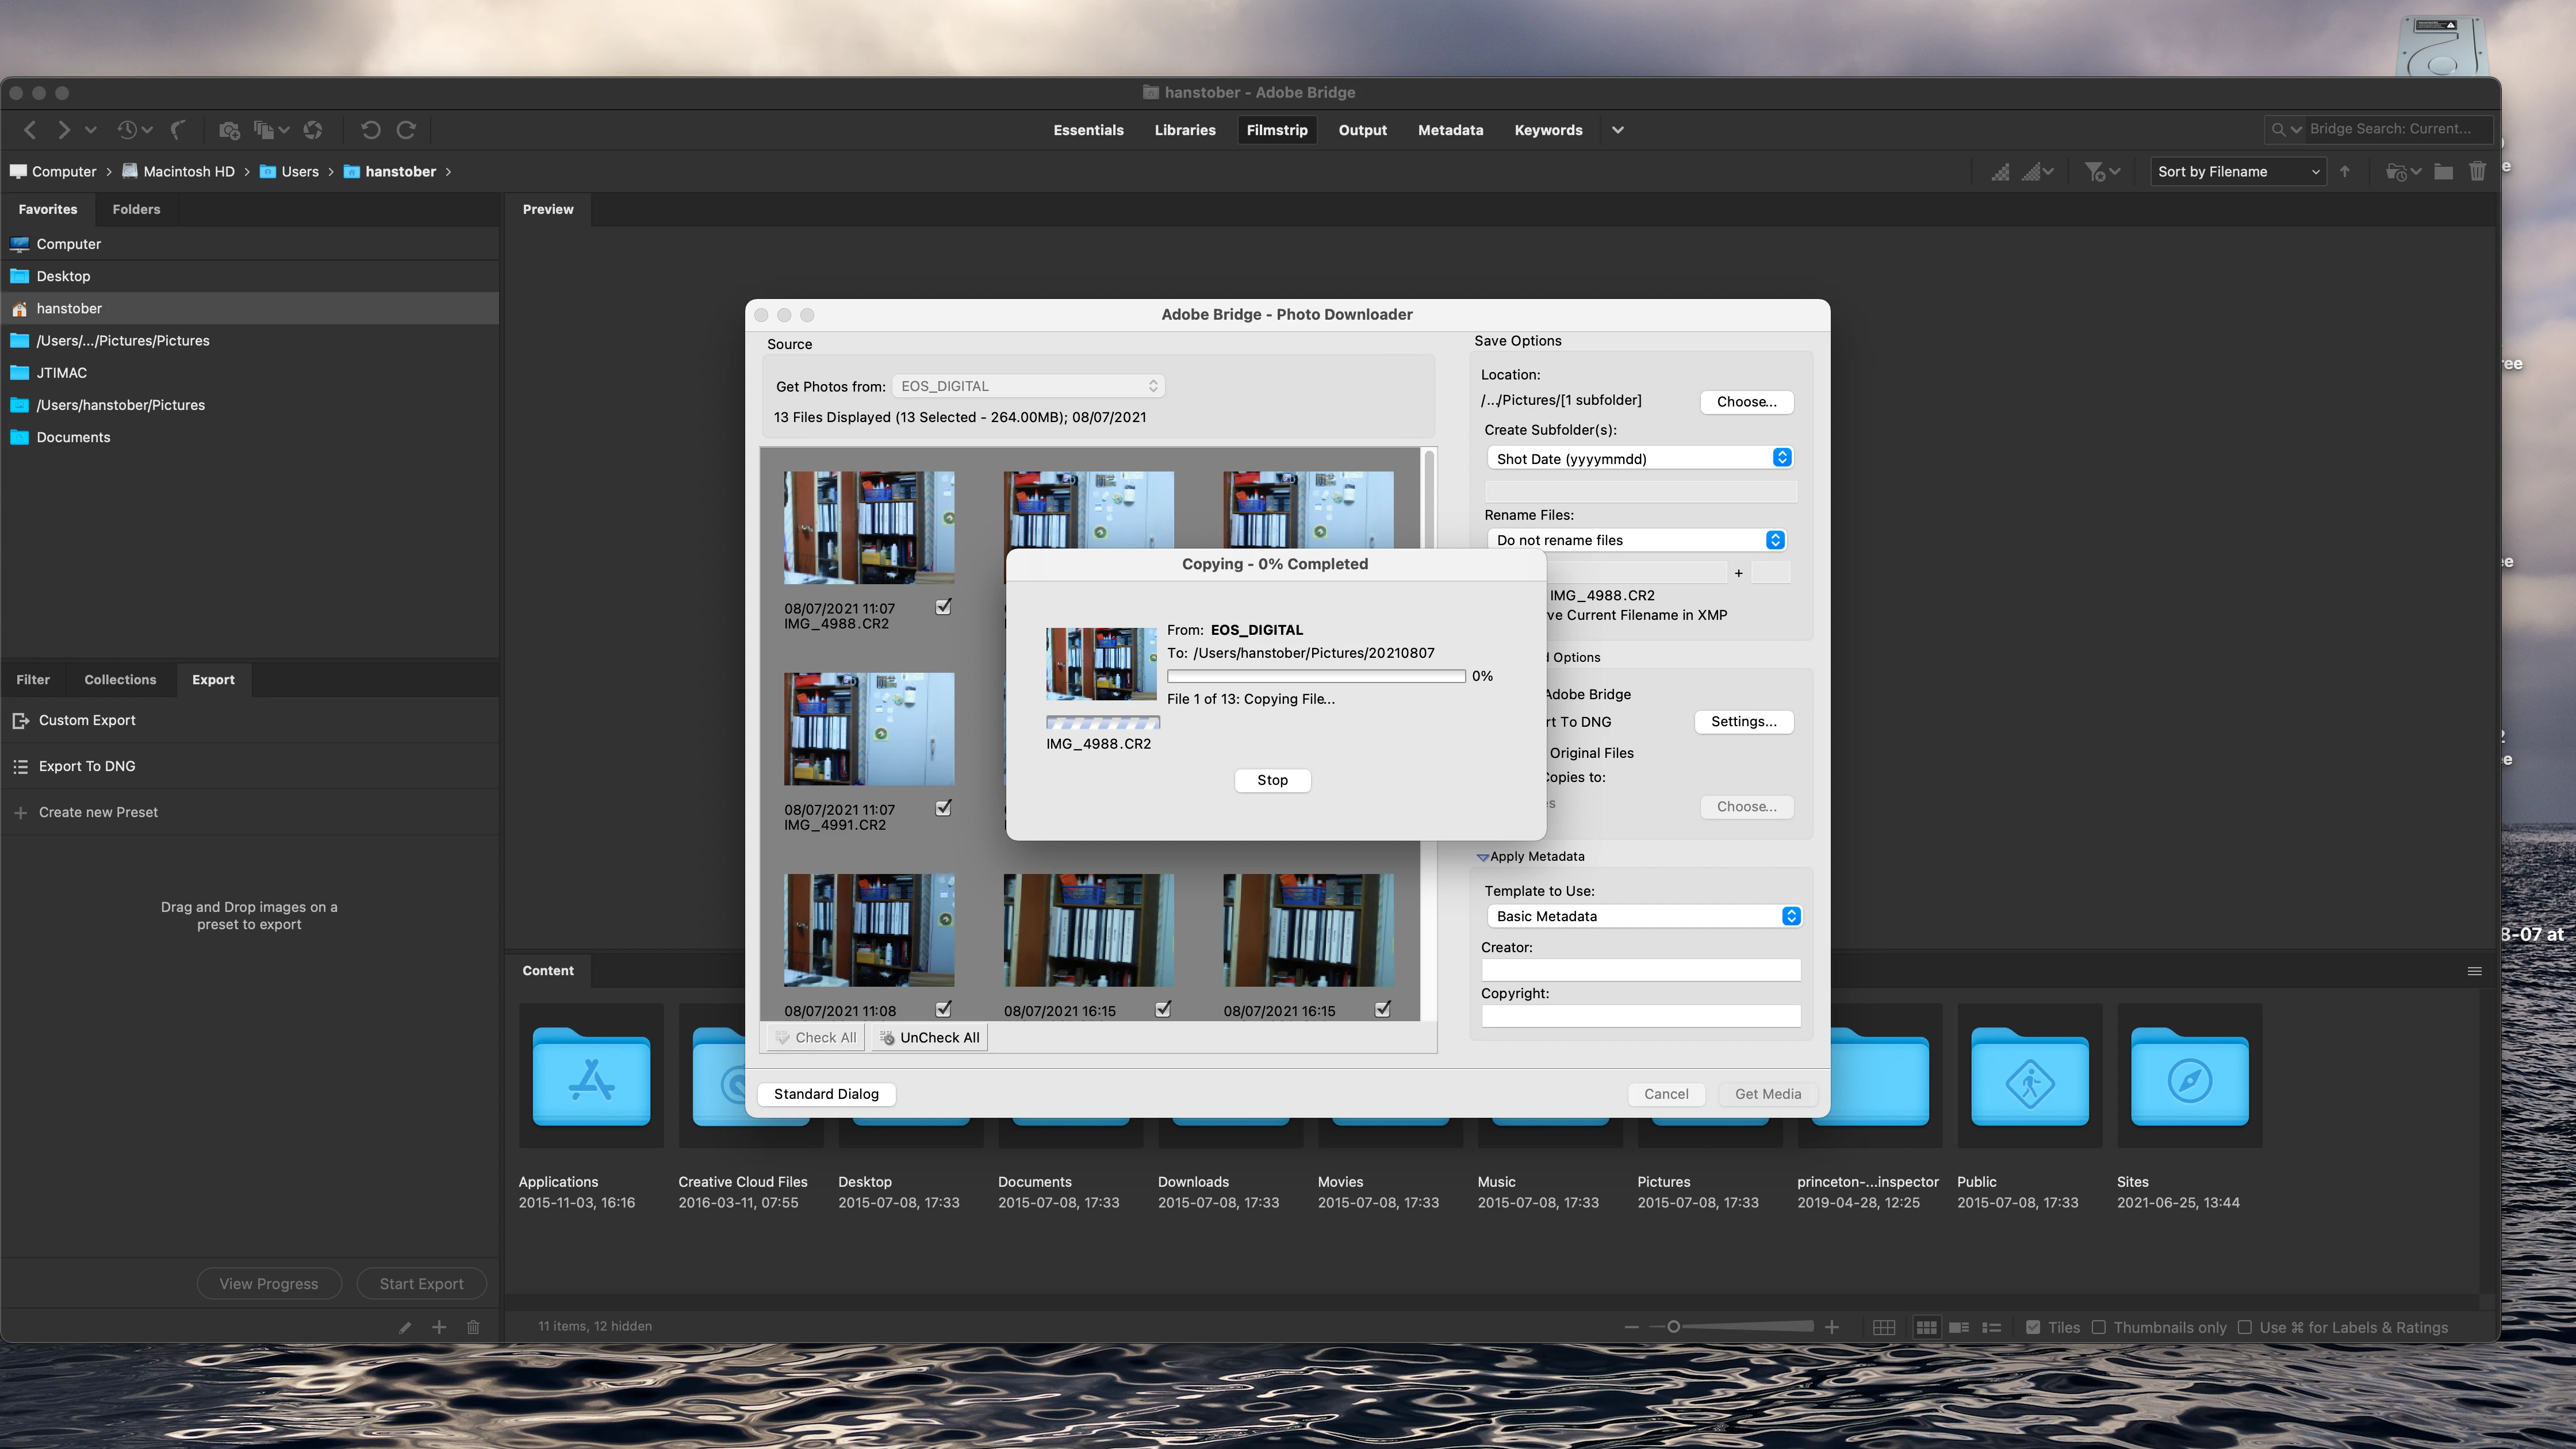
Task: Click the Open in Camera Raw aperture icon
Action: [x=313, y=130]
